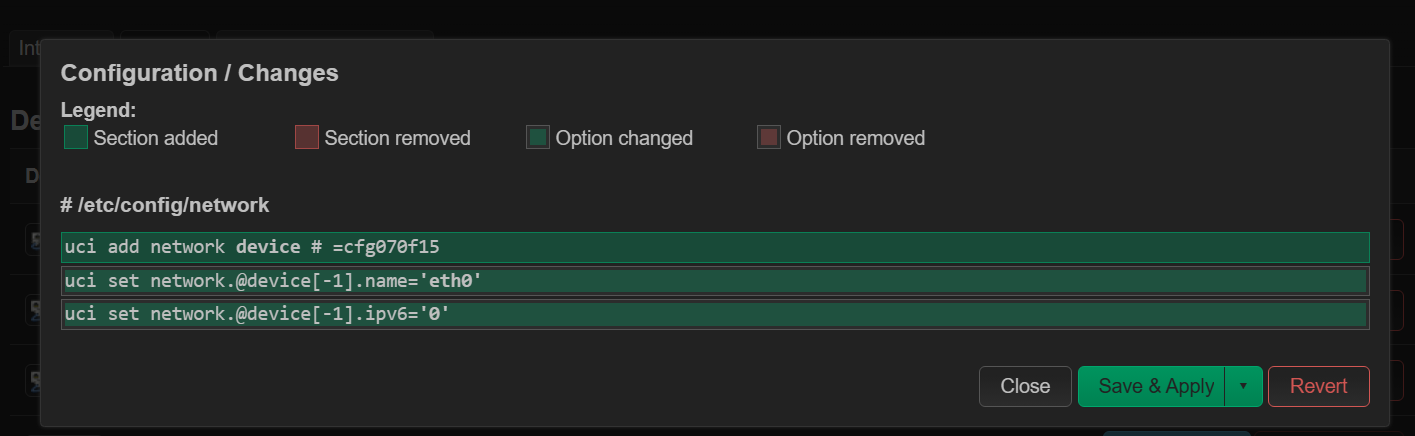Switch to the partially hidden "Int" tab
Viewport: 1415px width, 436px height.
coord(27,47)
